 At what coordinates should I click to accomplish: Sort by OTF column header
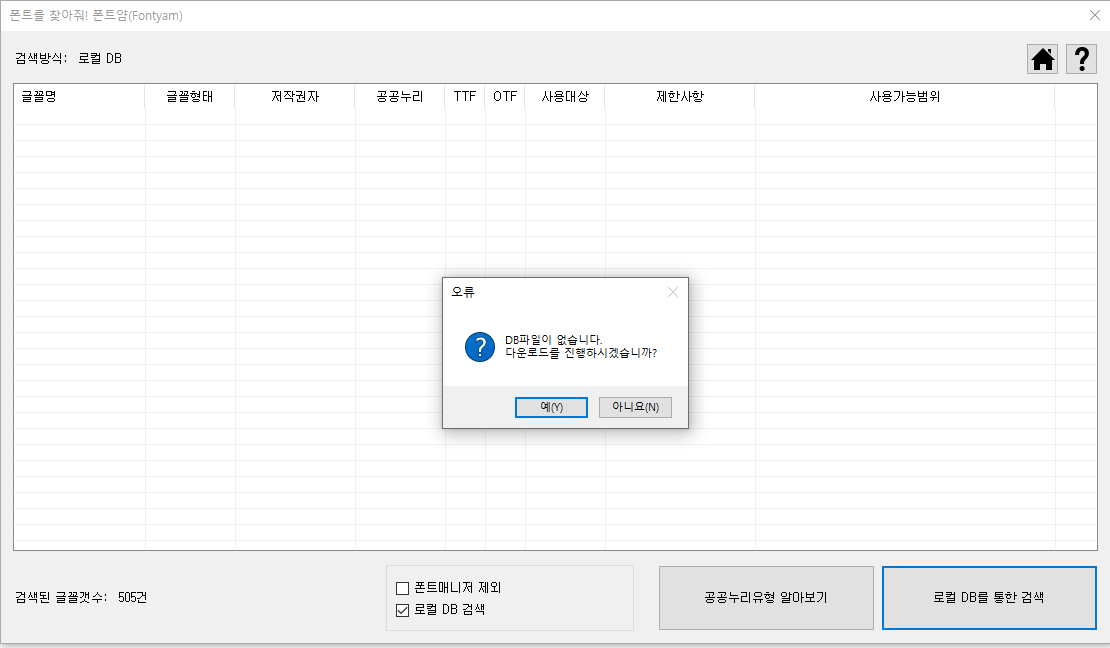point(505,97)
